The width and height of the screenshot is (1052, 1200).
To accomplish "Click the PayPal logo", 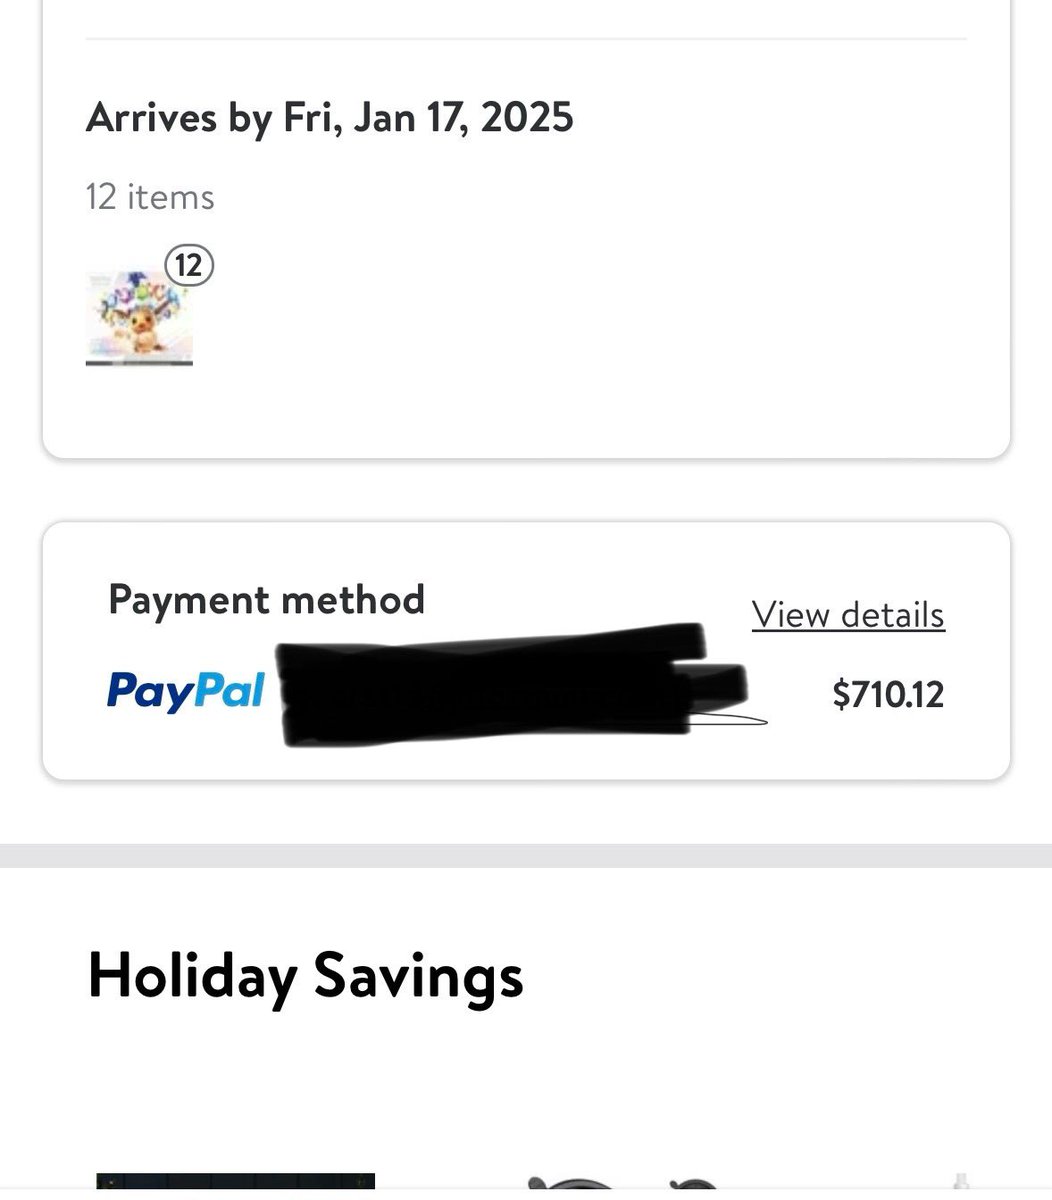I will [x=186, y=692].
